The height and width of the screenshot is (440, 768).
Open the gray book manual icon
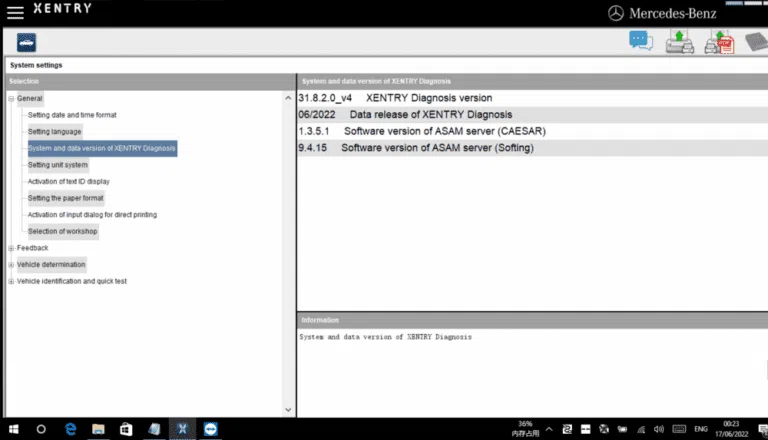tap(755, 42)
